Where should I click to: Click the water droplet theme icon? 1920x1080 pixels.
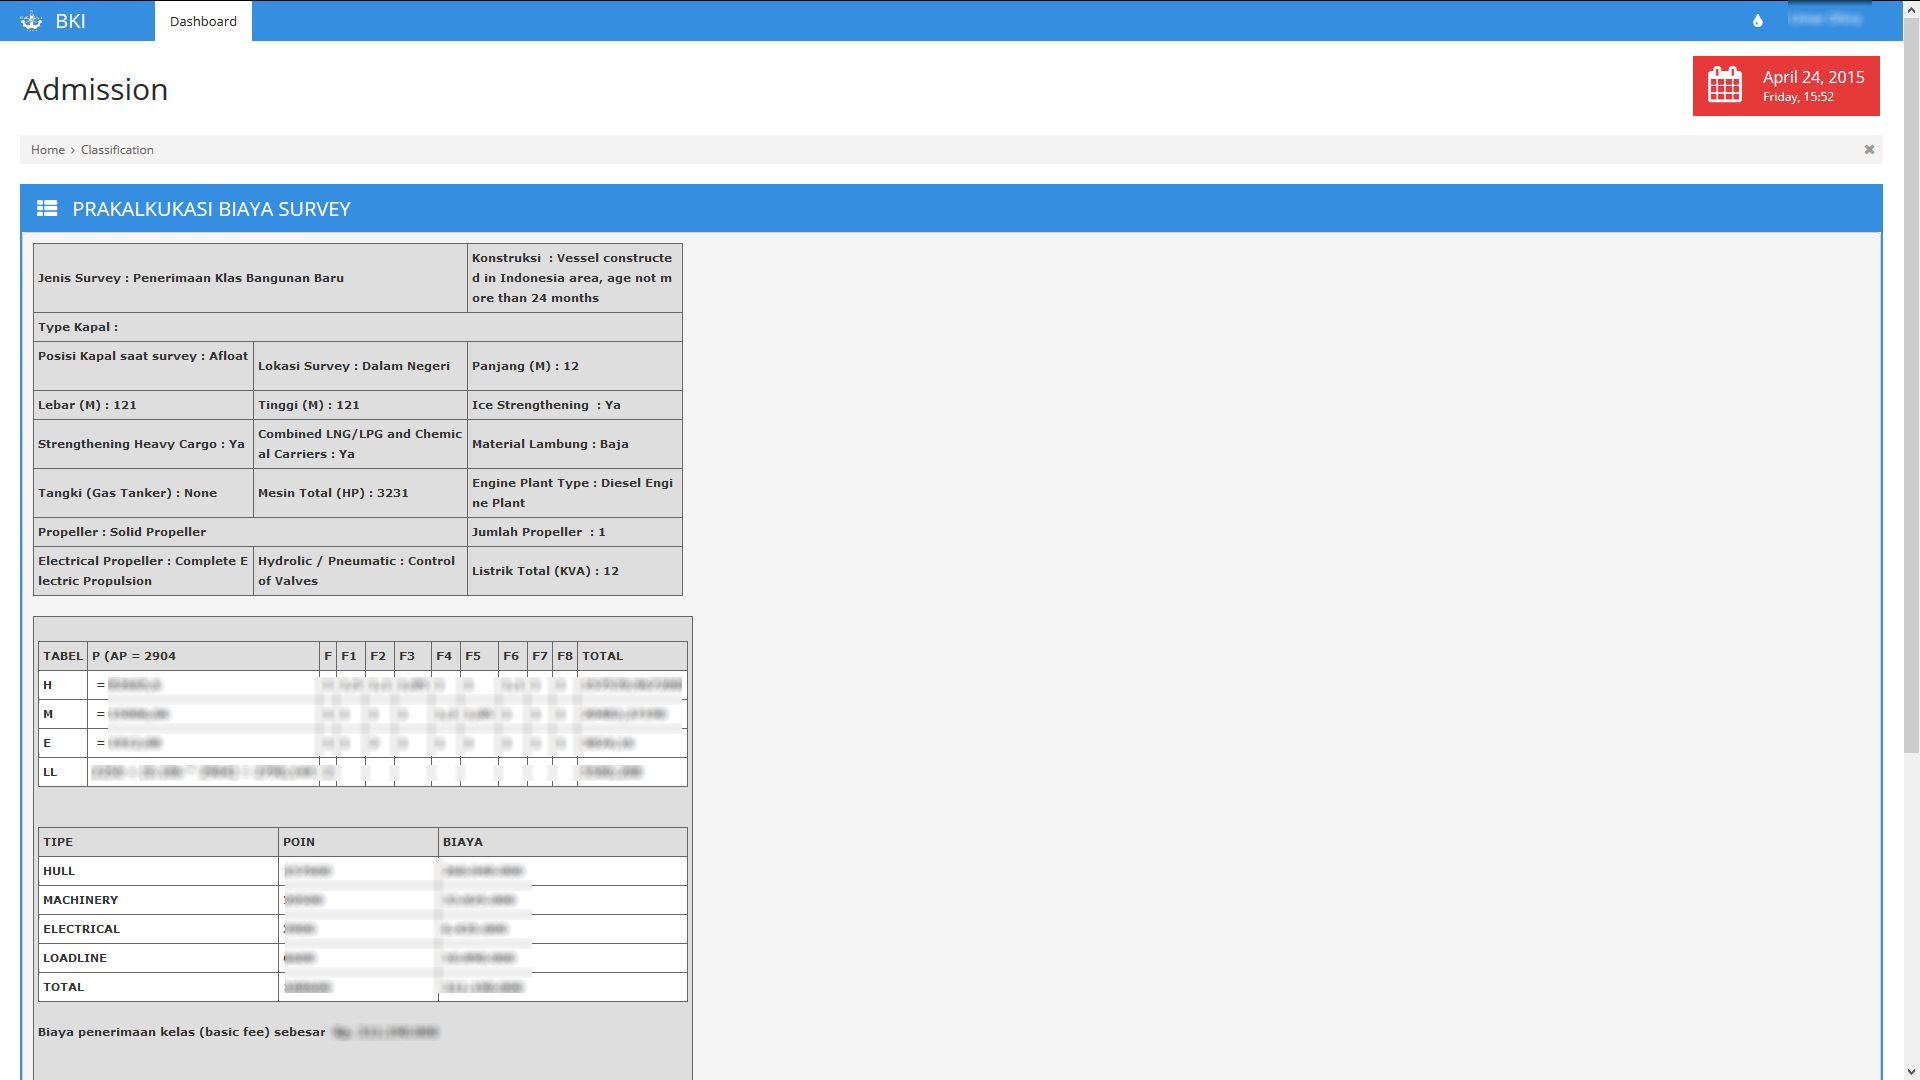click(1757, 21)
